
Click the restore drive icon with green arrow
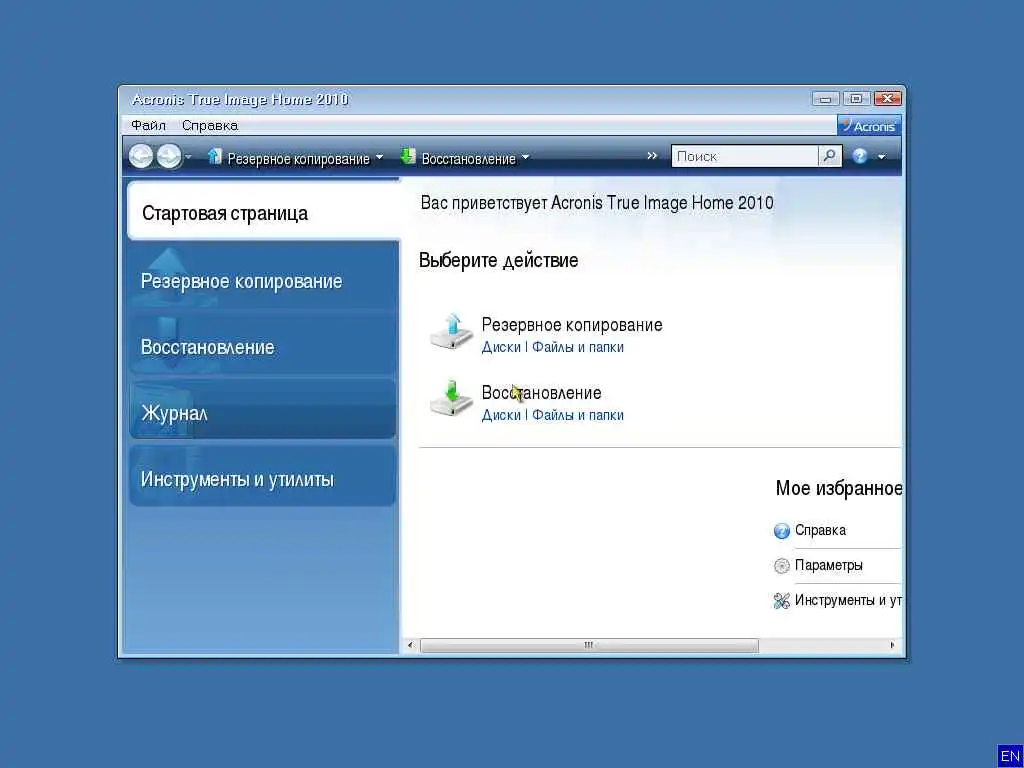(x=451, y=398)
